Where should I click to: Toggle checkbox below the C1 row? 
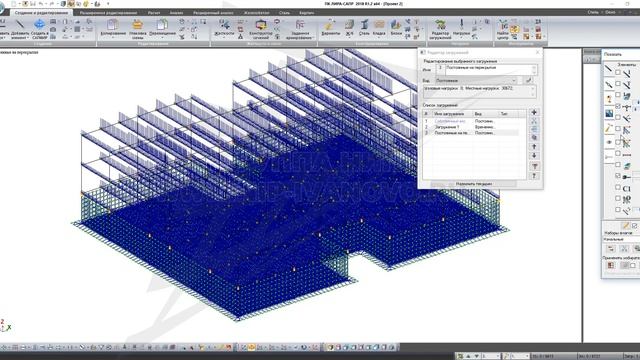pyautogui.click(x=618, y=198)
